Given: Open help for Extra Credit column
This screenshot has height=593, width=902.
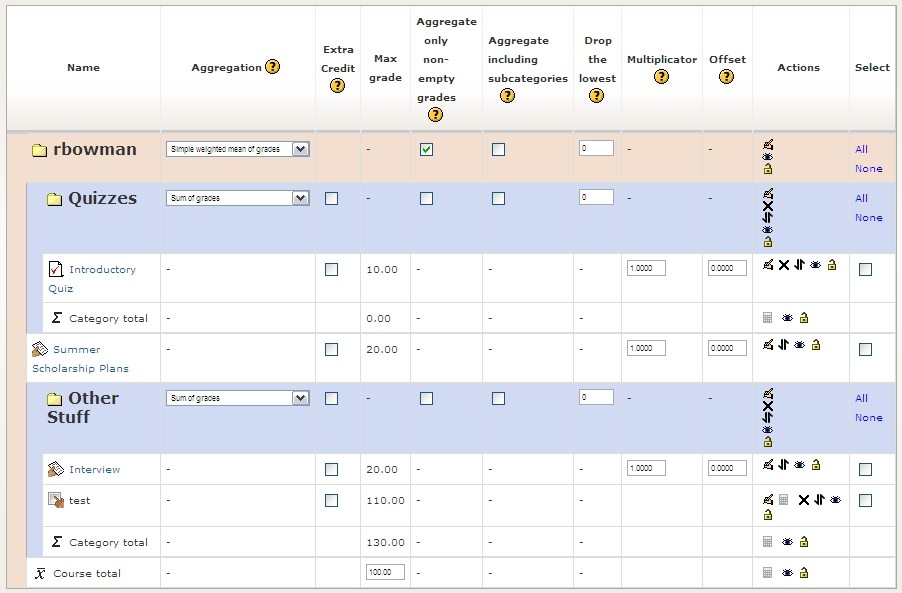Looking at the screenshot, I should (x=338, y=86).
